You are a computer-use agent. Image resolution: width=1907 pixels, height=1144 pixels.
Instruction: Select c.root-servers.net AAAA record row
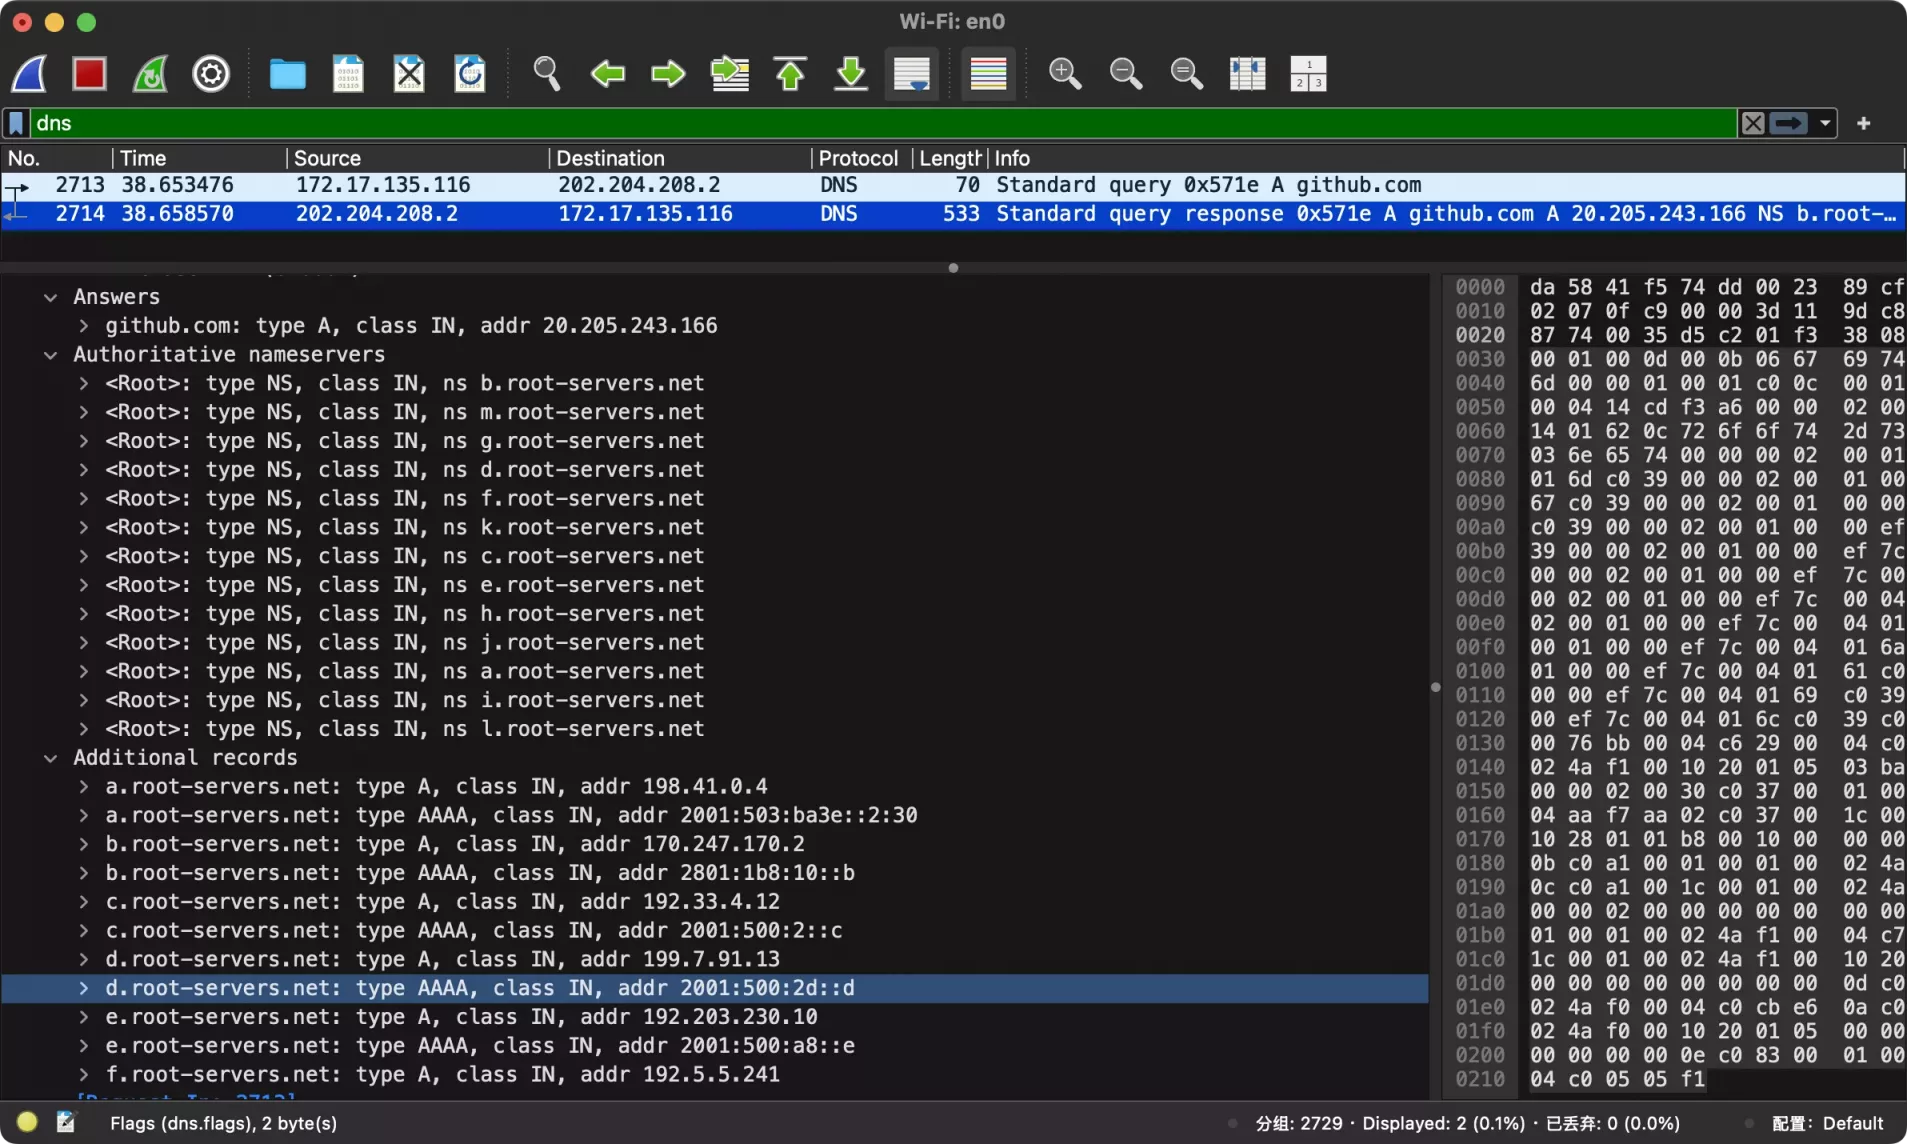pyautogui.click(x=715, y=930)
